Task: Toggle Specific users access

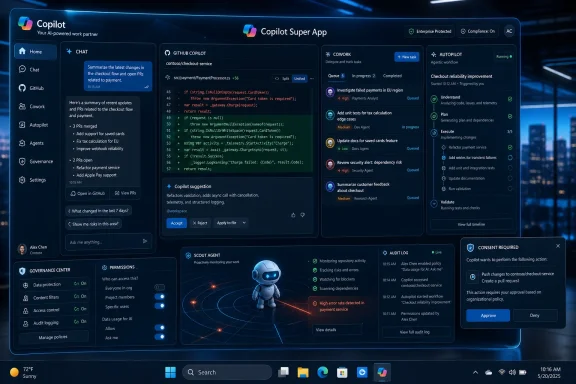Action: coord(160,306)
